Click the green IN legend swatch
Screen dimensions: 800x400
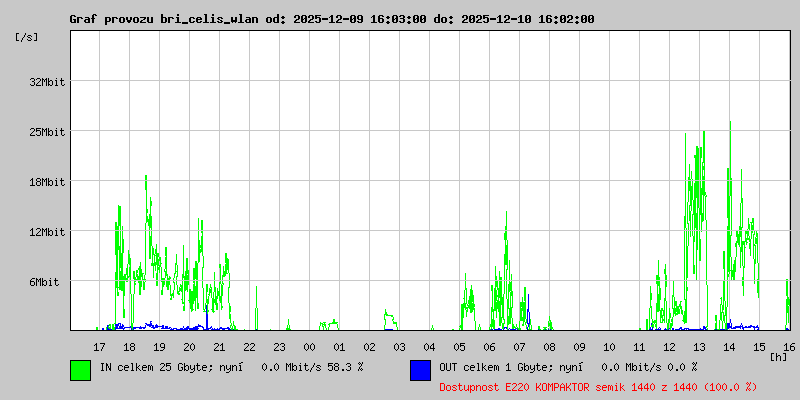(81, 370)
